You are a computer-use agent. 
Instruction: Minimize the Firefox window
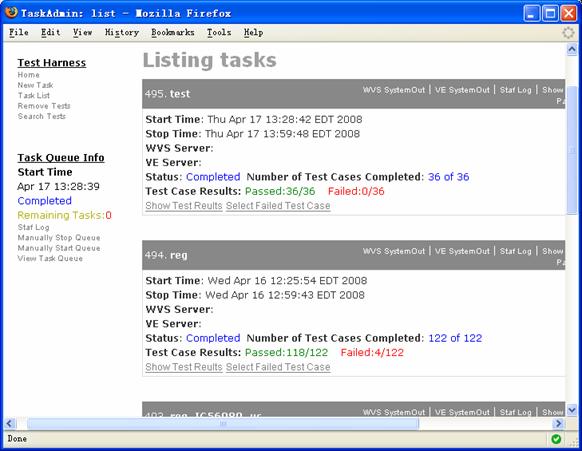[532, 14]
